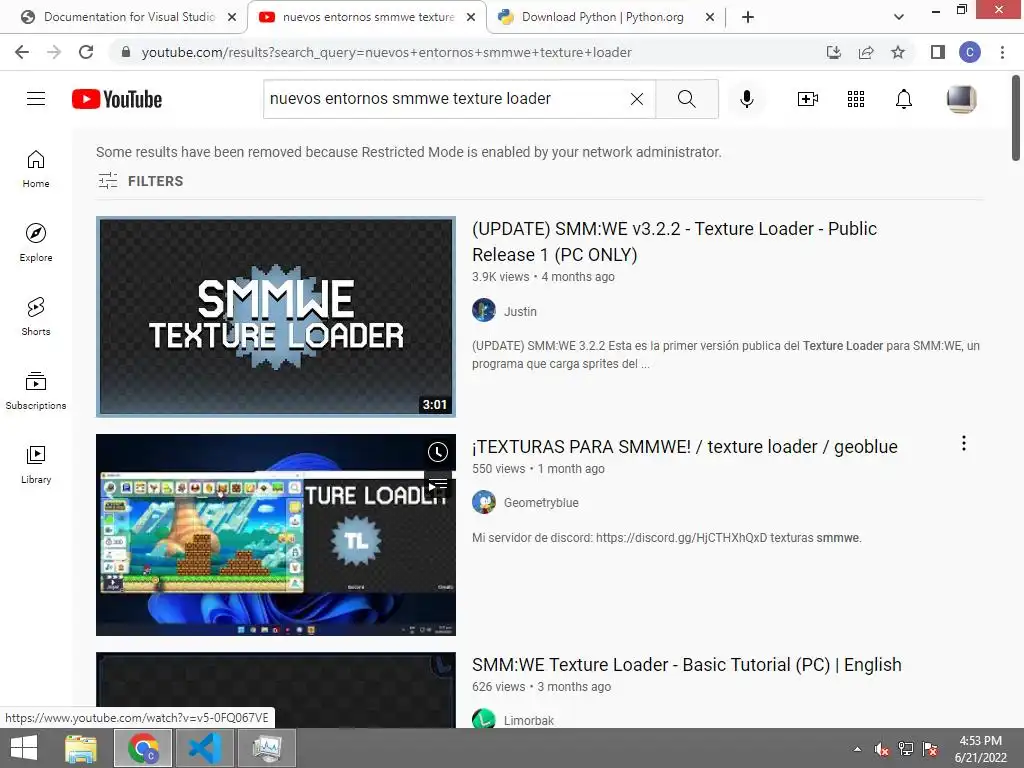
Task: Open the notifications bell
Action: point(904,99)
